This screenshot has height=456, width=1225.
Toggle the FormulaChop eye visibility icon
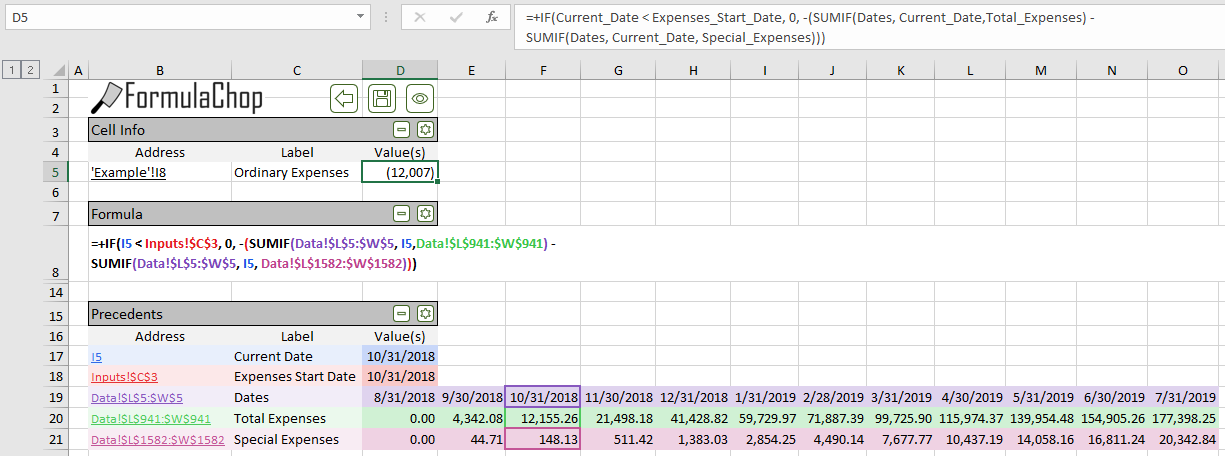tap(420, 98)
